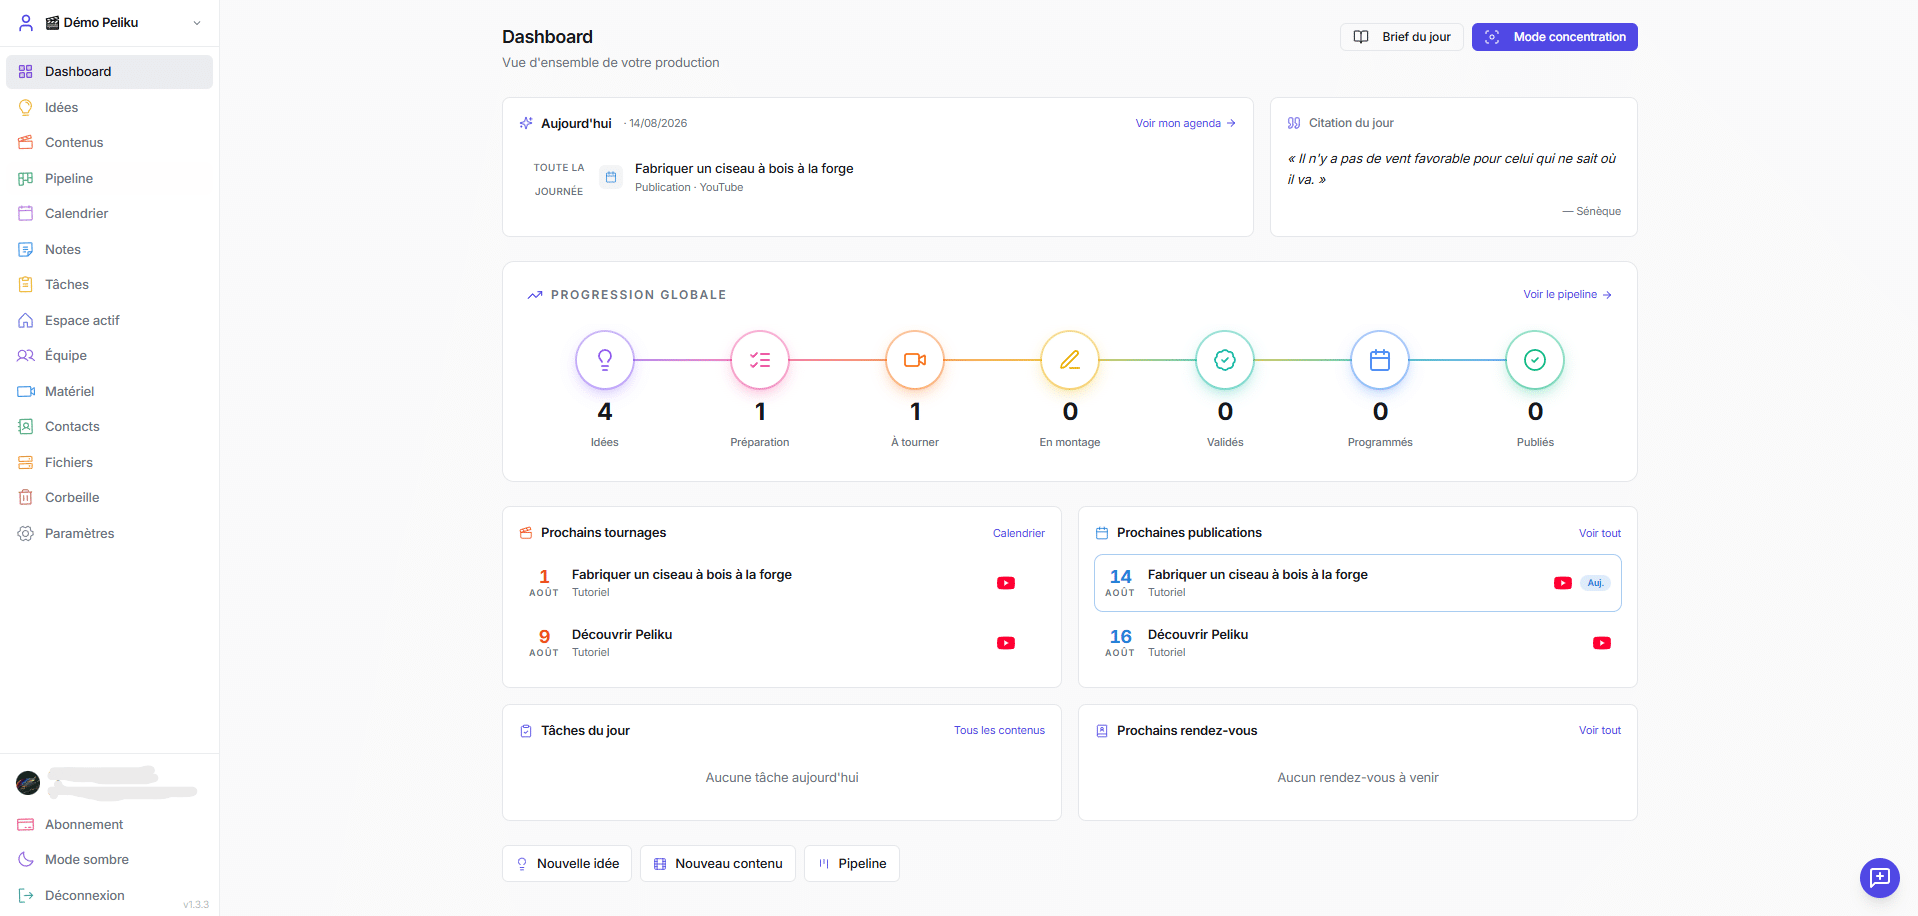Go to Espace actif
Viewport: 1918px width, 916px height.
coord(110,320)
